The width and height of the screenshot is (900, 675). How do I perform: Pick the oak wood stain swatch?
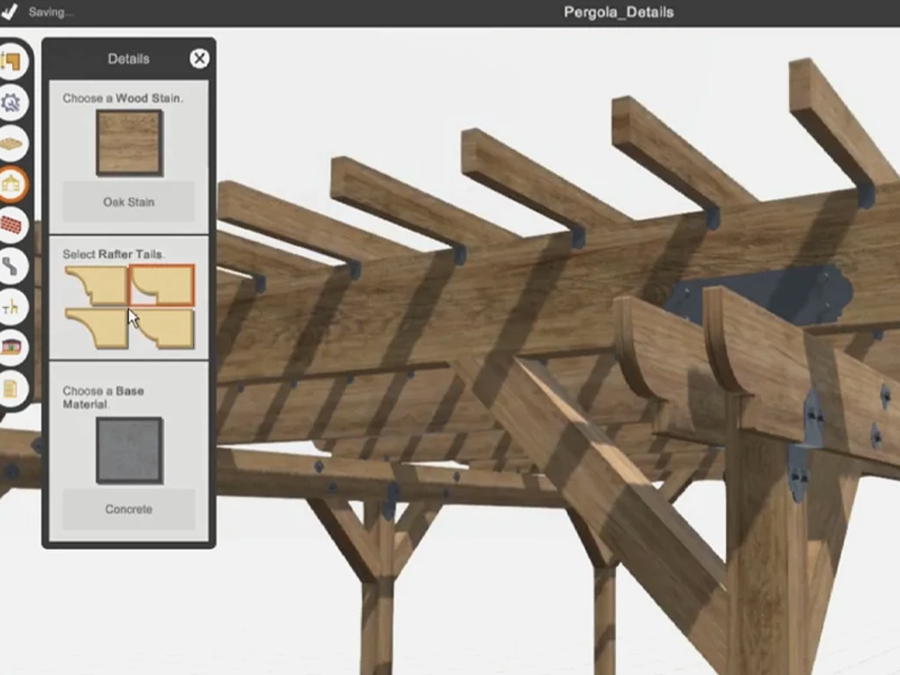[129, 143]
